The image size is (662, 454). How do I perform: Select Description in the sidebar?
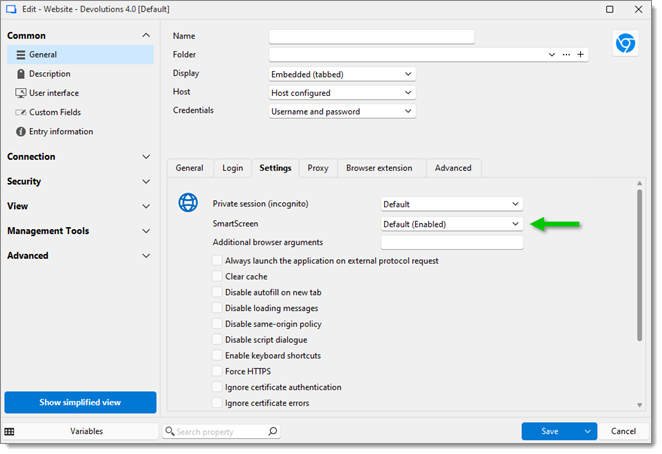tap(80, 74)
